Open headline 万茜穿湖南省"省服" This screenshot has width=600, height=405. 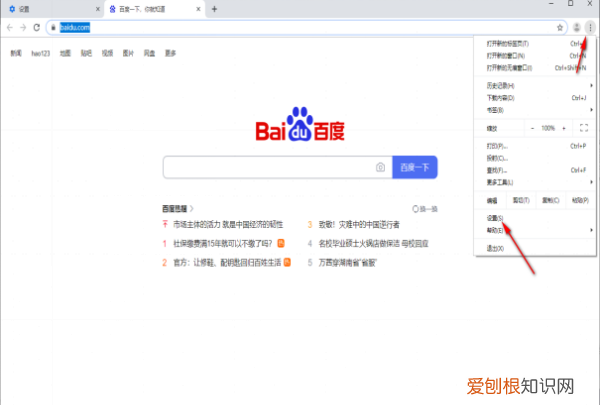coord(348,263)
